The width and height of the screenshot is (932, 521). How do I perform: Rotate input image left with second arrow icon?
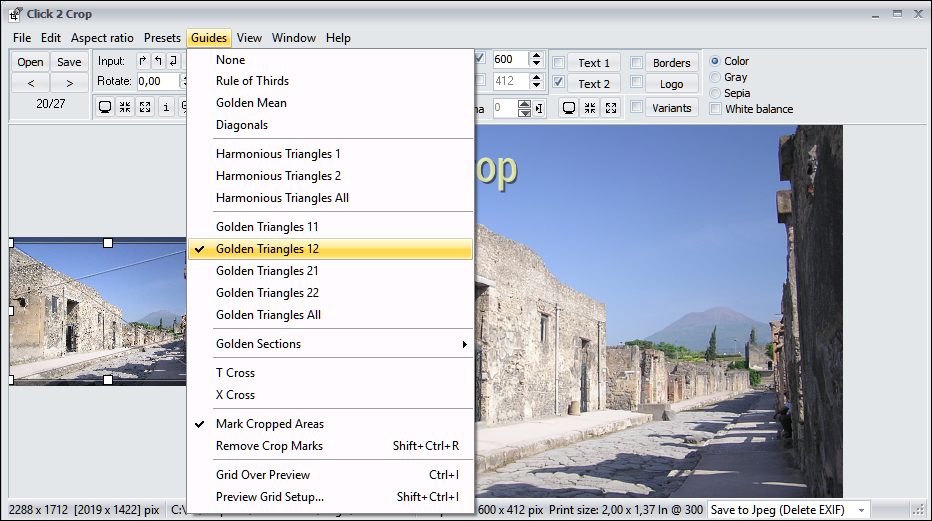158,61
